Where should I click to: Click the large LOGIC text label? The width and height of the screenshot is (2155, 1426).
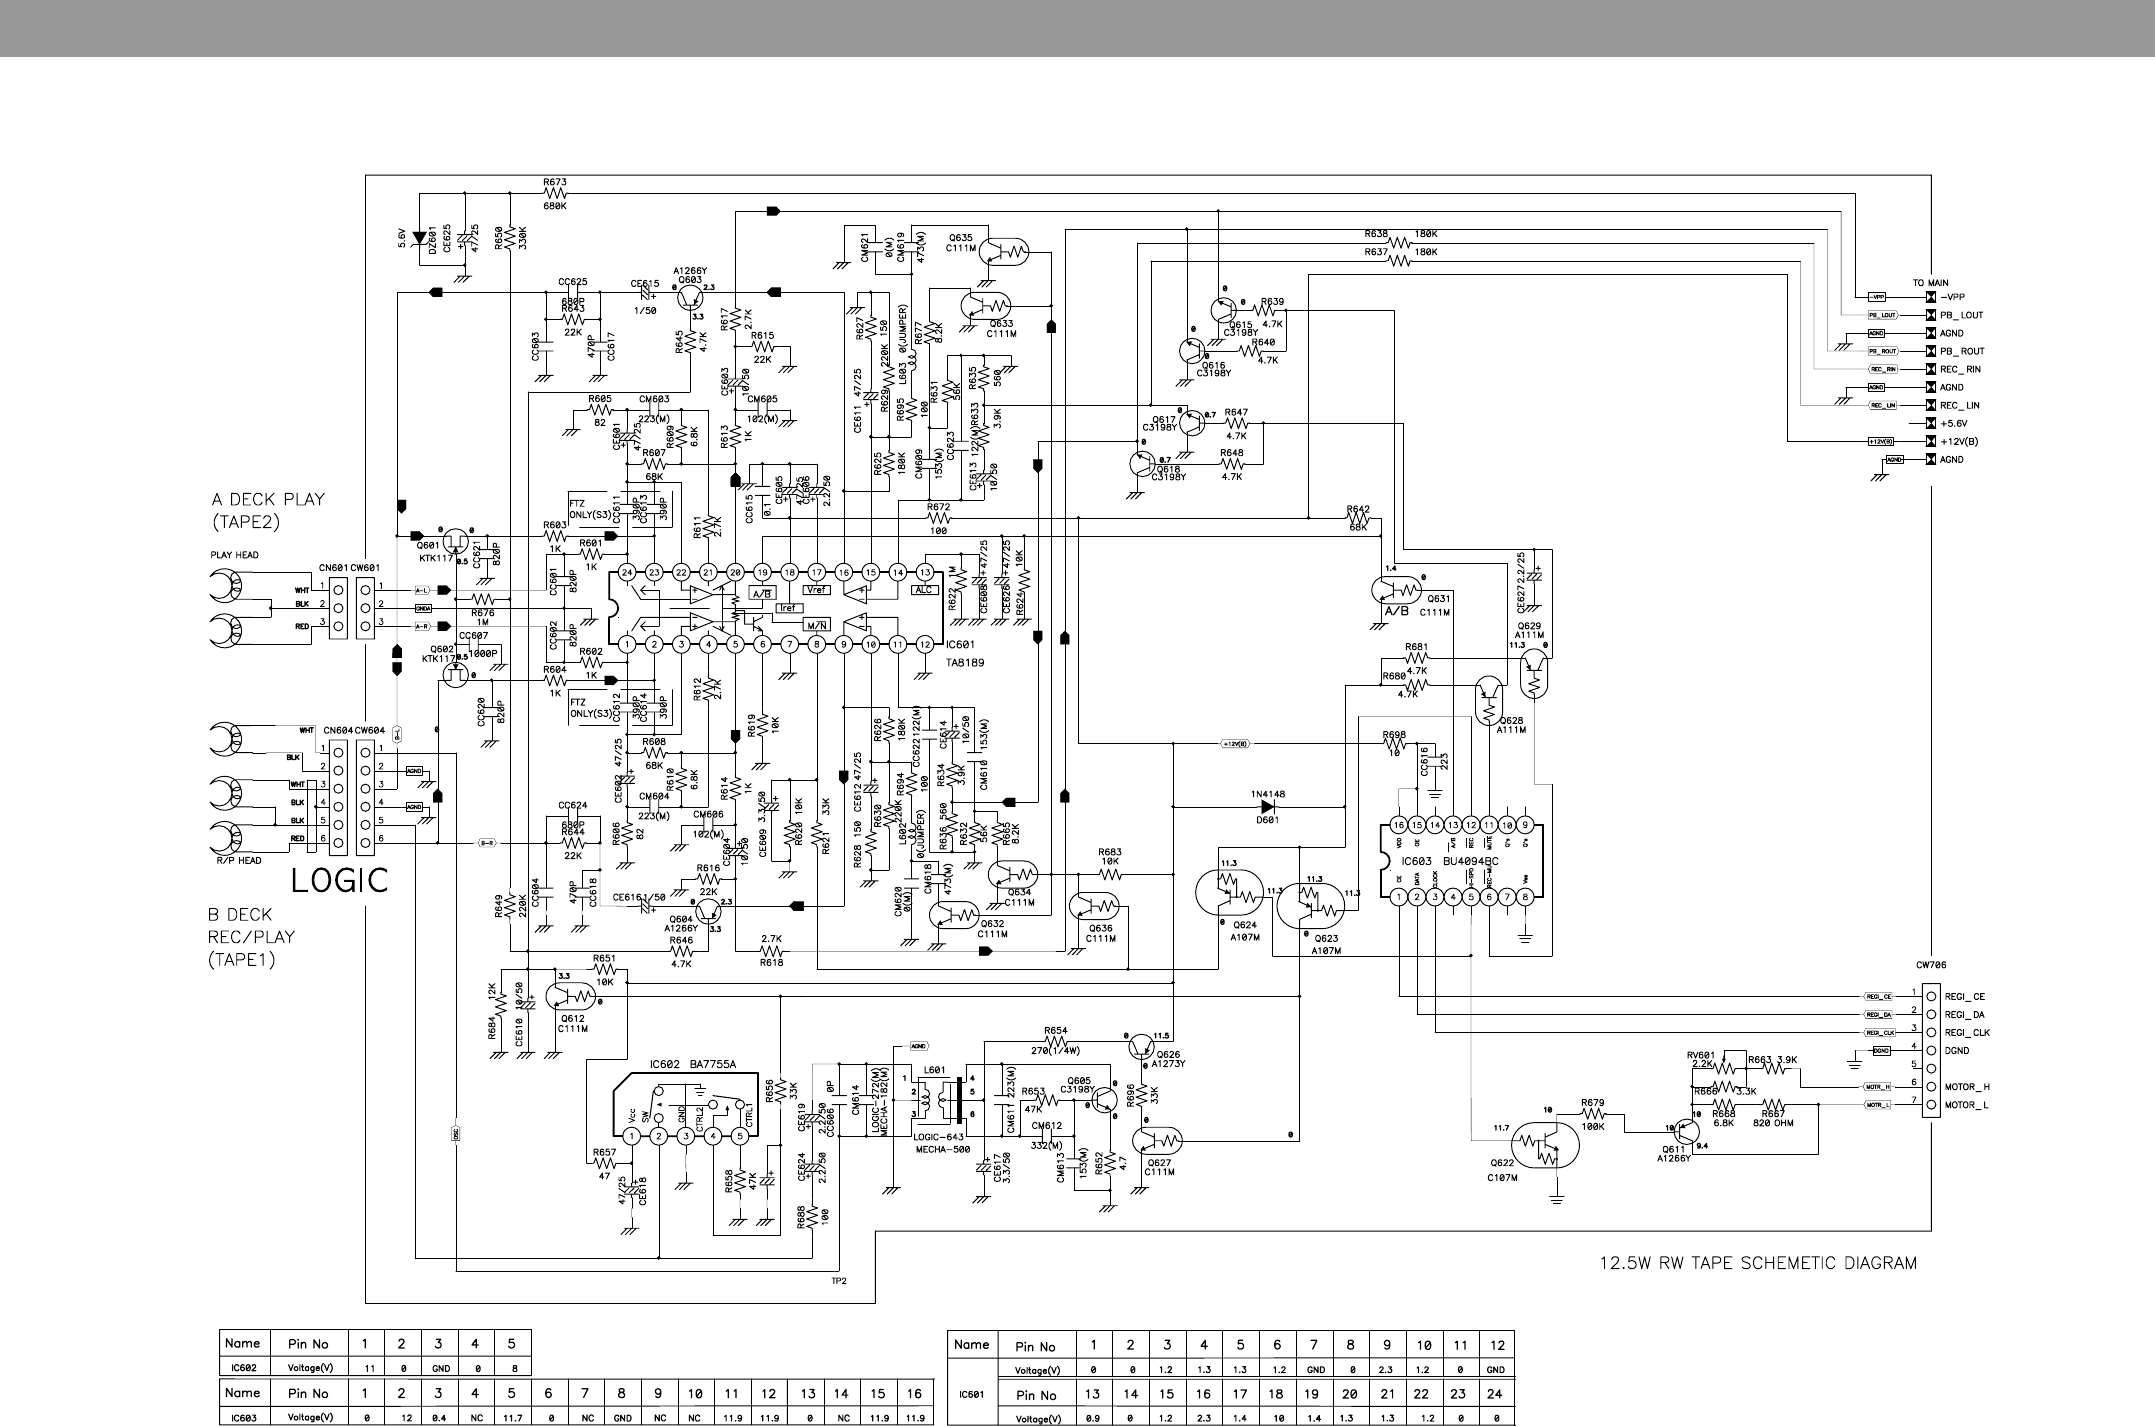tap(339, 880)
